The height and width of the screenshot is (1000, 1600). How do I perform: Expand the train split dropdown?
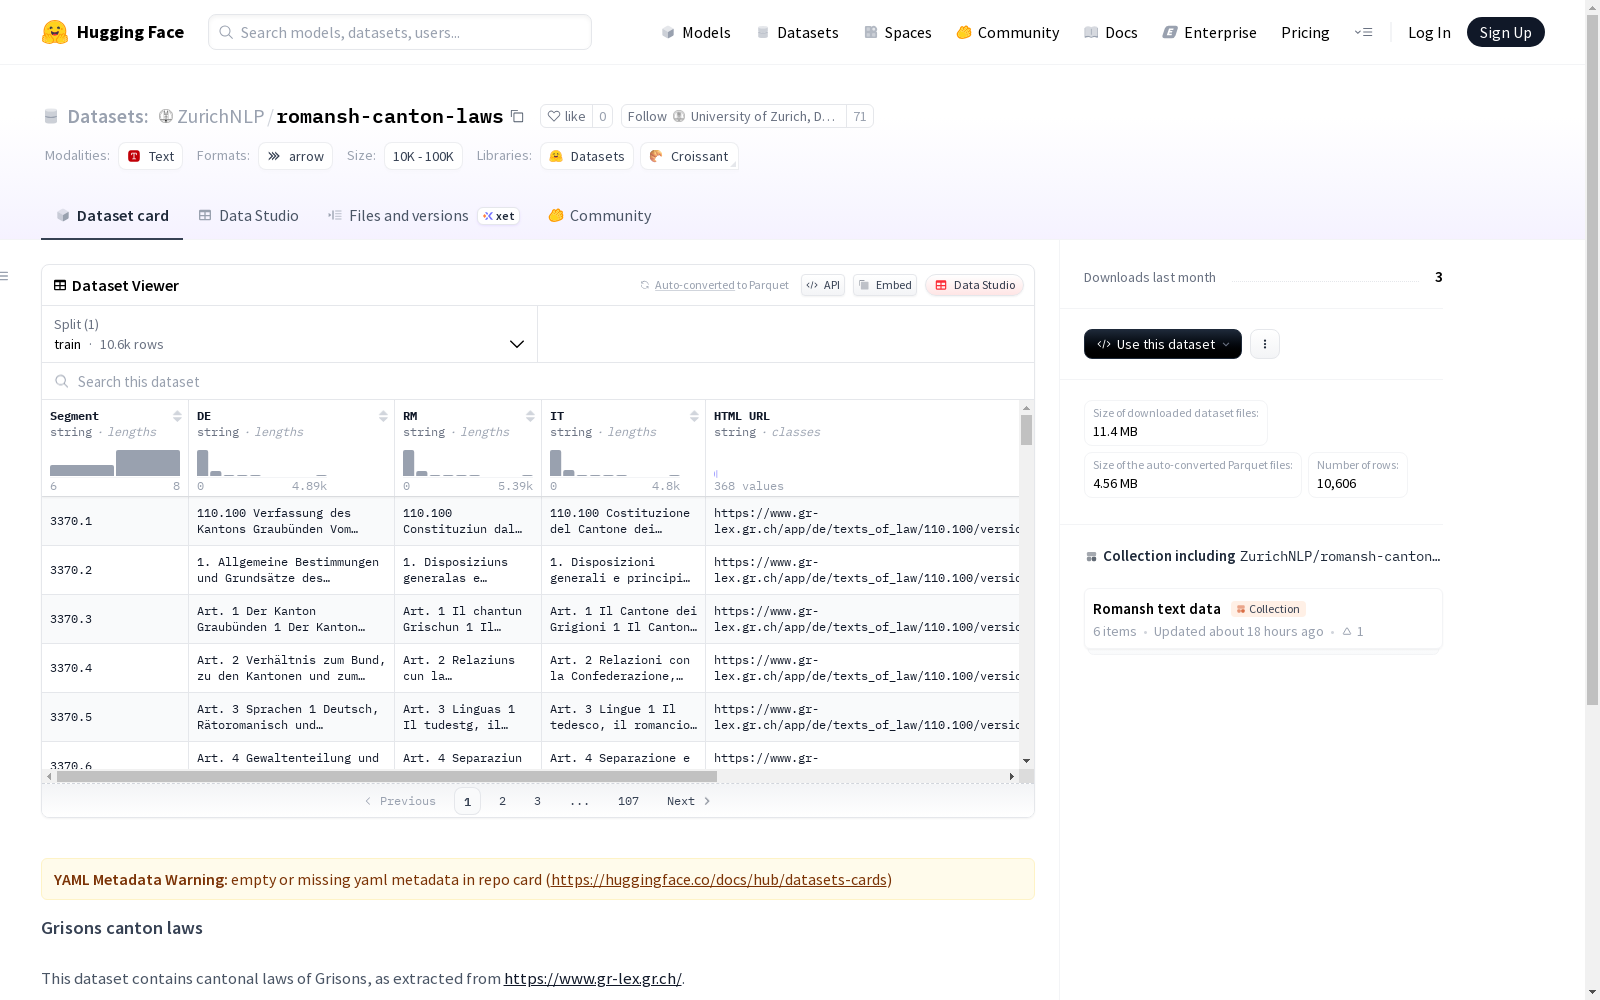pyautogui.click(x=289, y=334)
